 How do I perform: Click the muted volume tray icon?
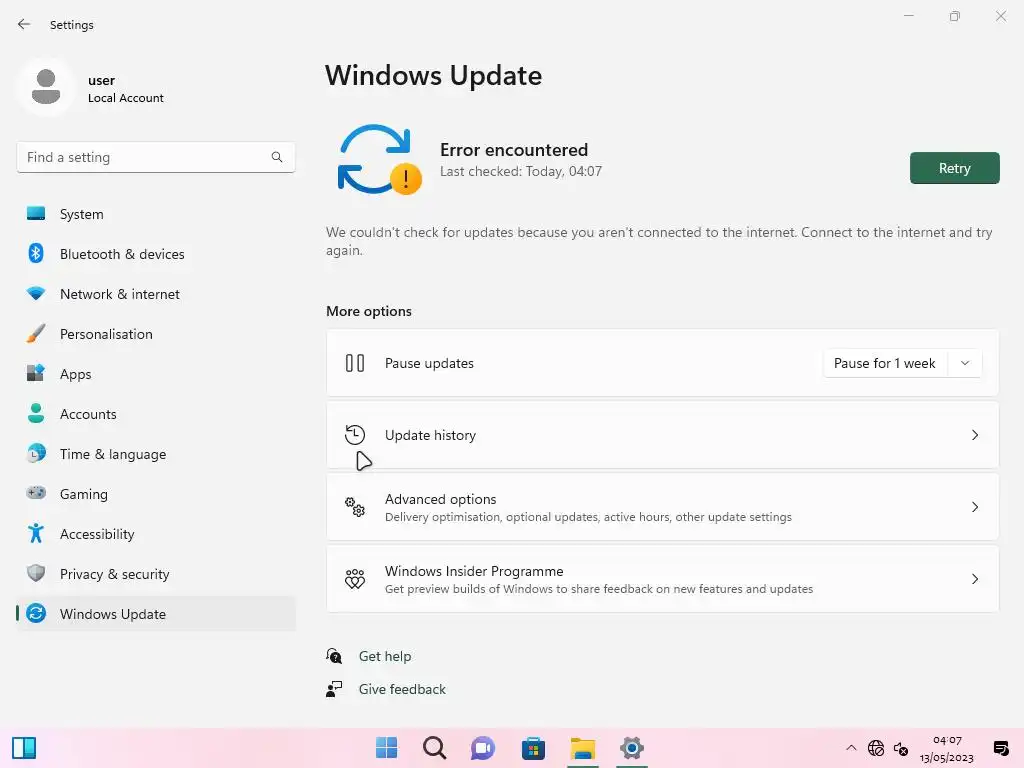point(901,748)
